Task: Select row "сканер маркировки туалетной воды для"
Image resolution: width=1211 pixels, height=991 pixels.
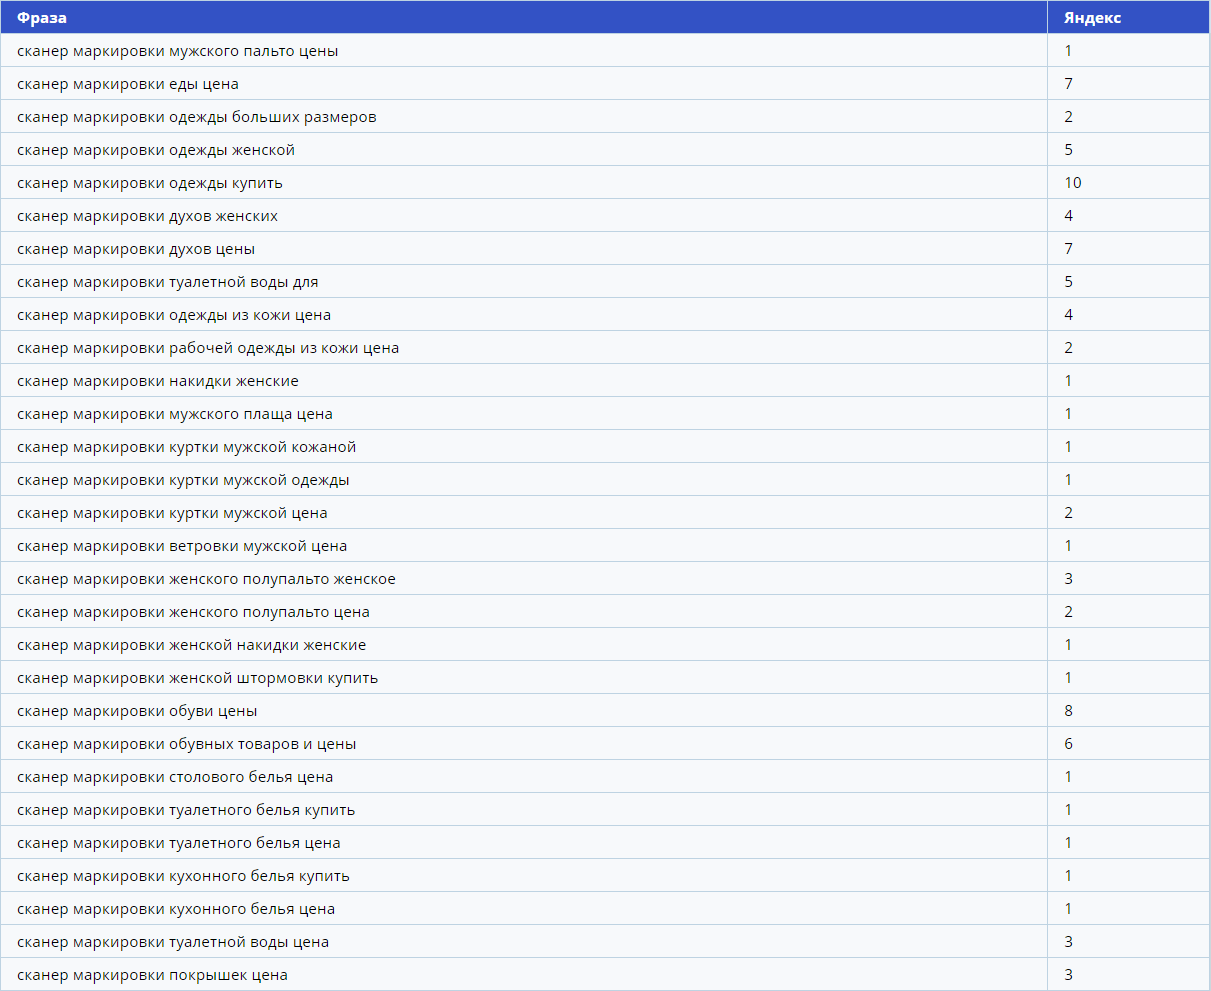Action: point(605,282)
